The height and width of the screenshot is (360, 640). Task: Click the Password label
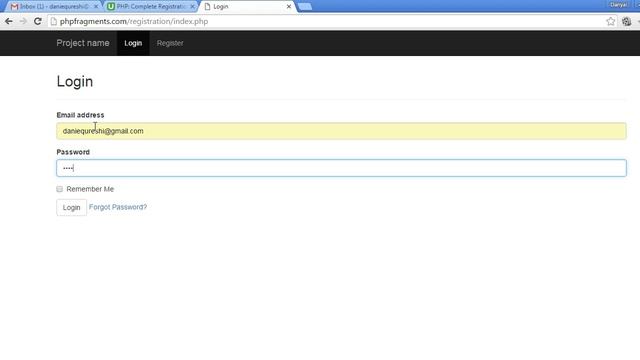pos(73,152)
